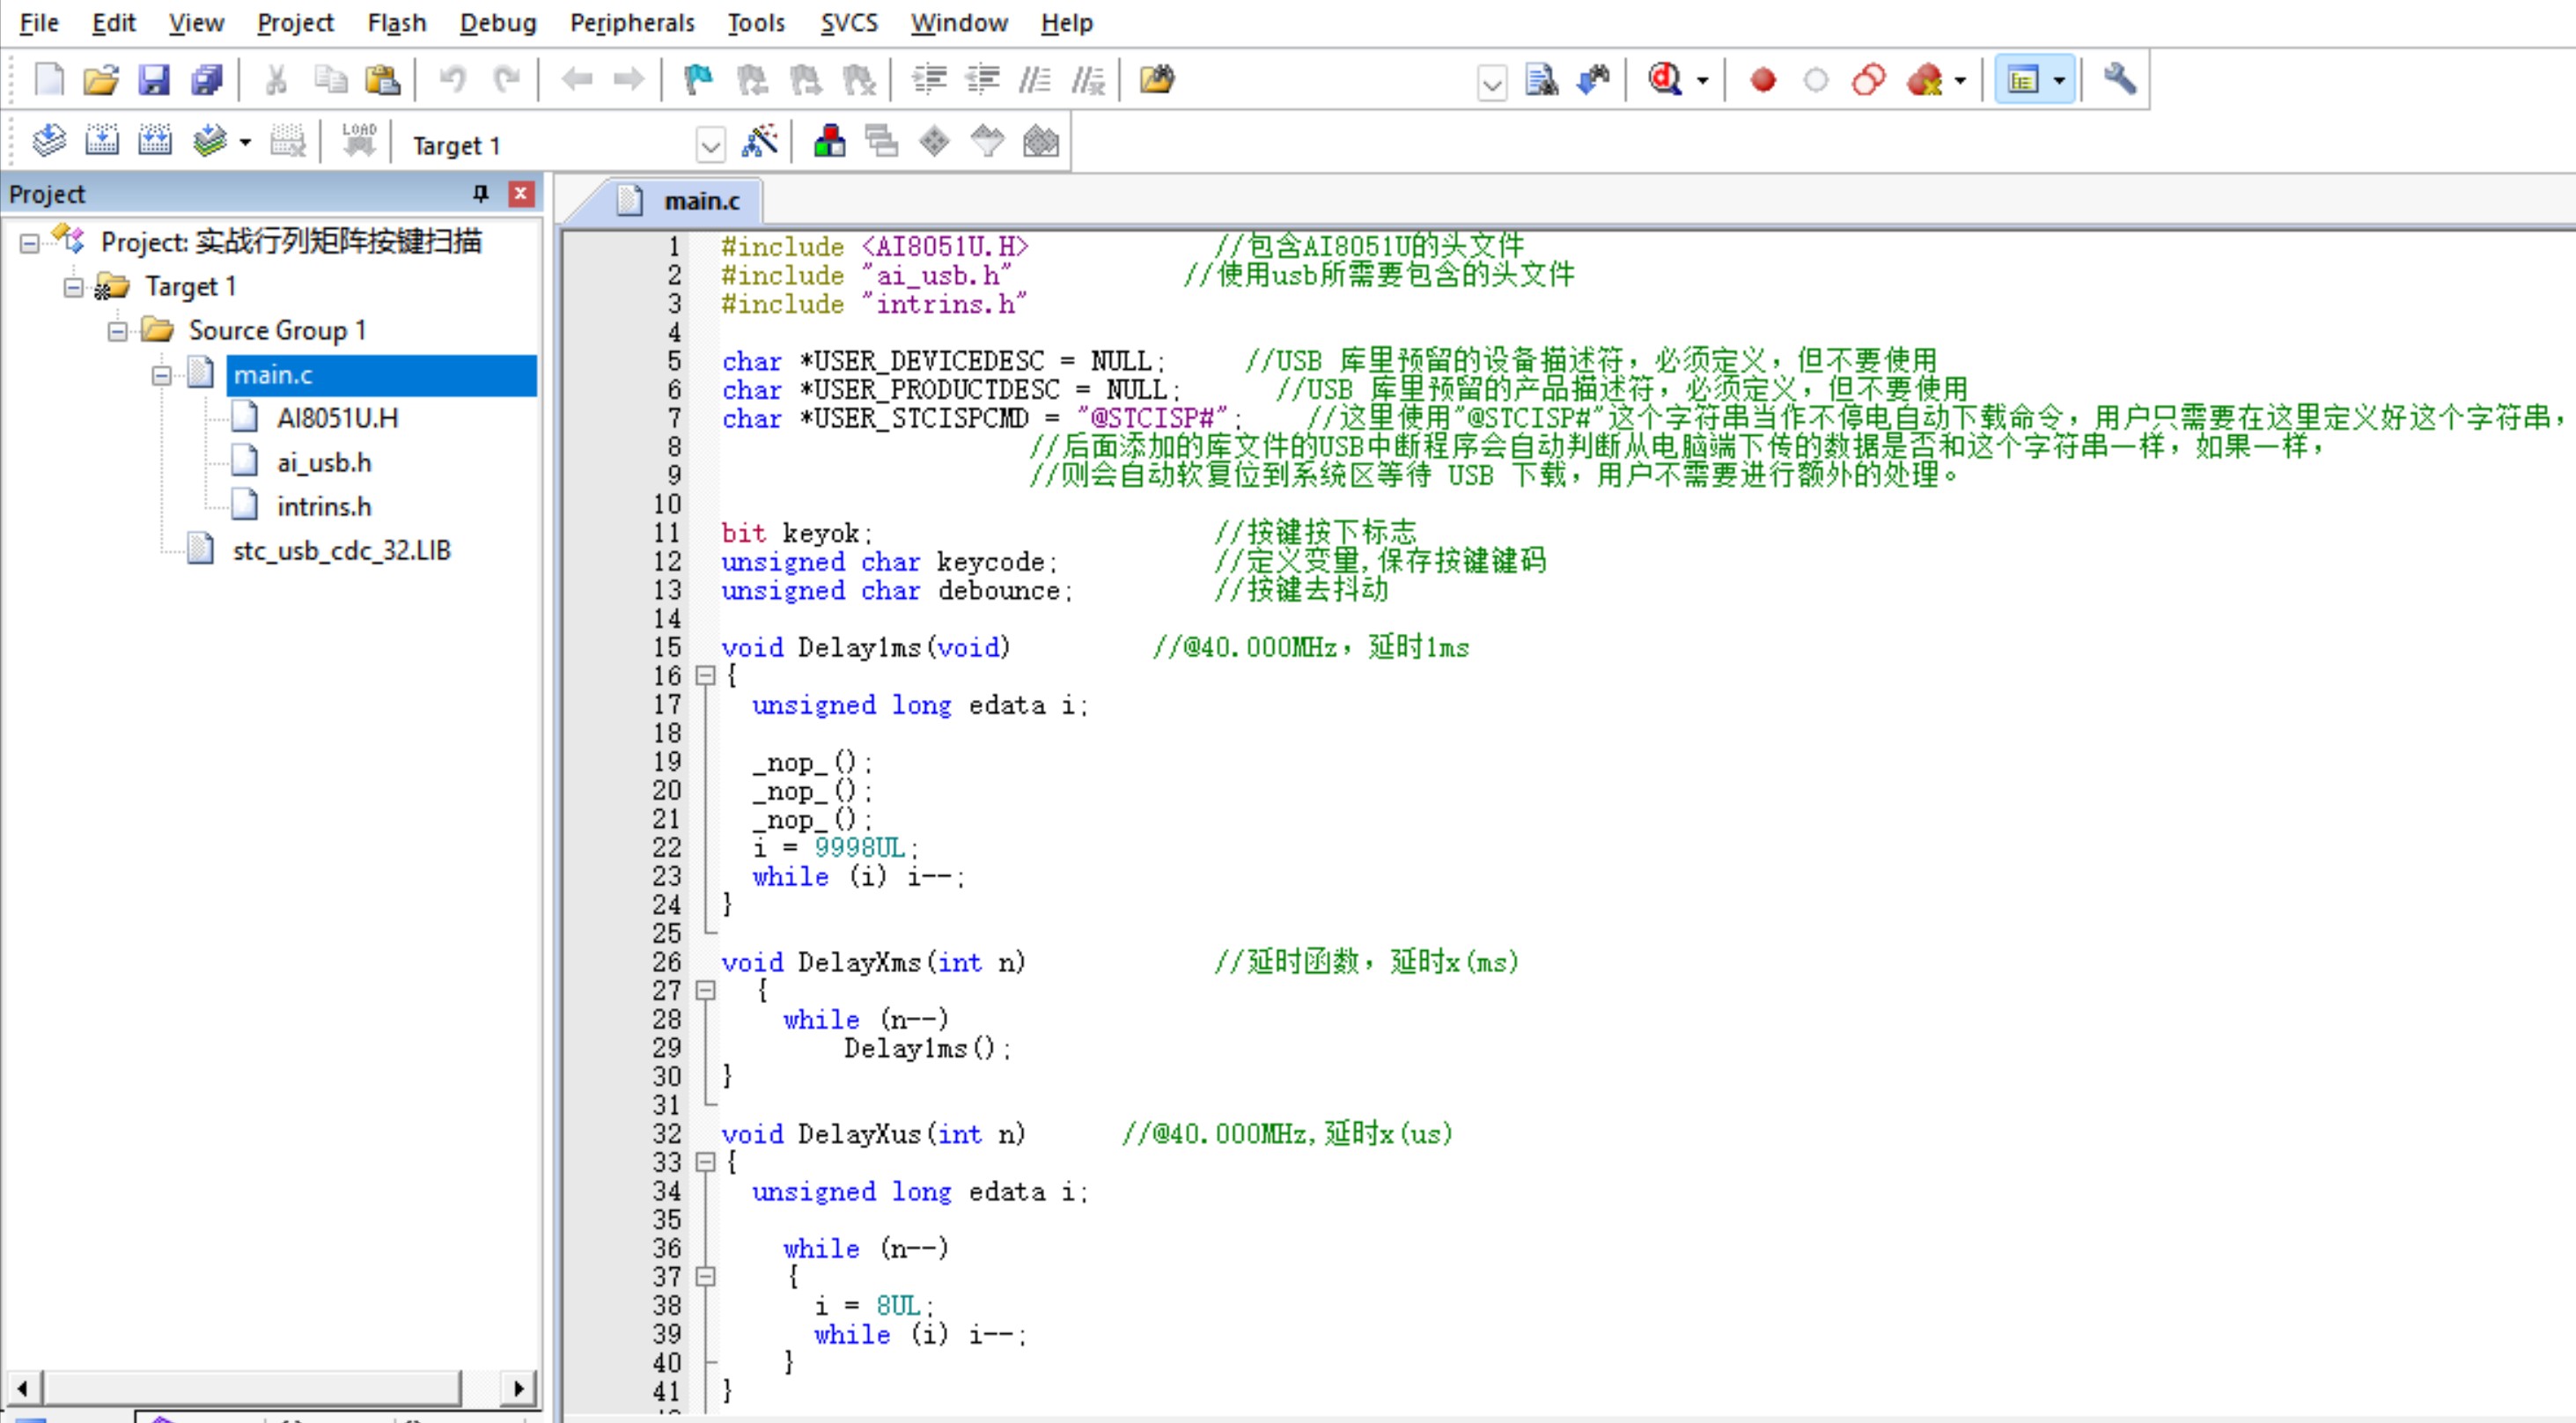Open a file with the folder icon
The image size is (2576, 1423).
pos(100,79)
